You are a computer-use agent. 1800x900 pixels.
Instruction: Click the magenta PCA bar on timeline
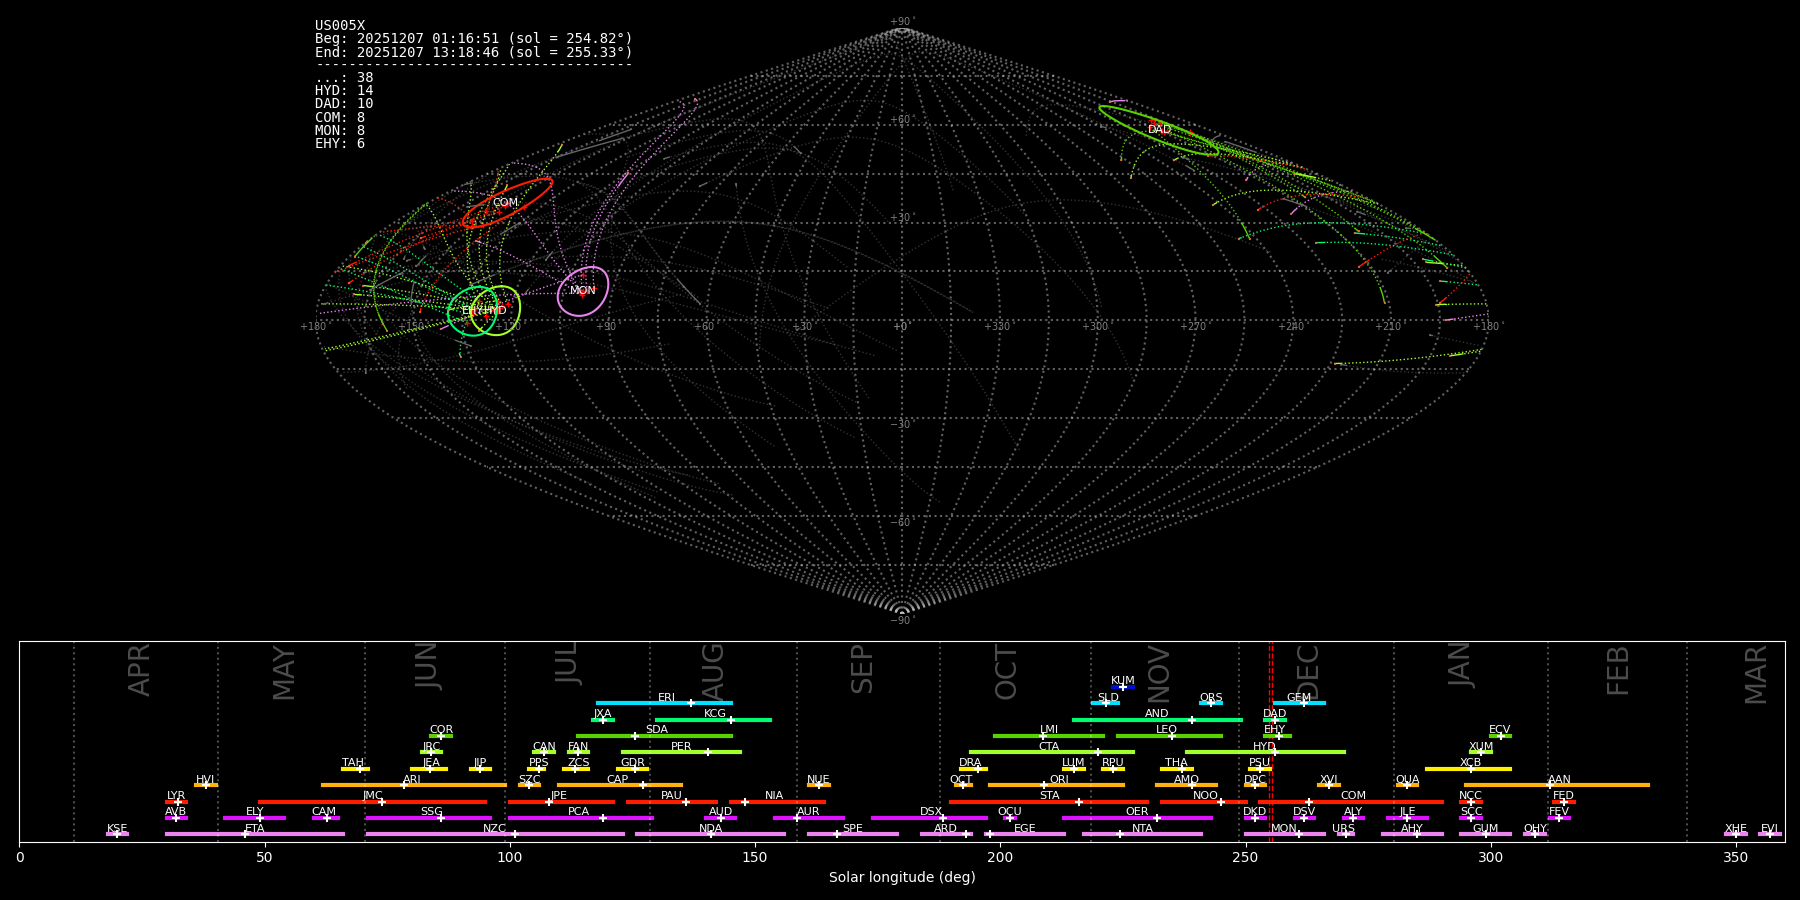(580, 818)
